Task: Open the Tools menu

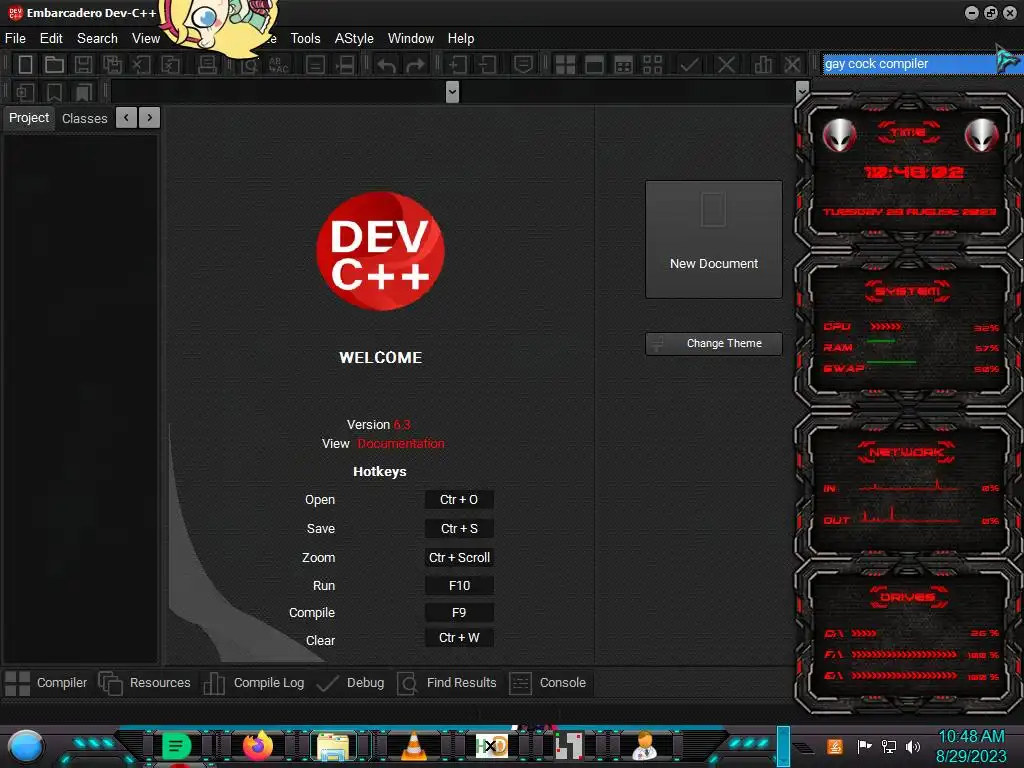Action: pos(306,39)
